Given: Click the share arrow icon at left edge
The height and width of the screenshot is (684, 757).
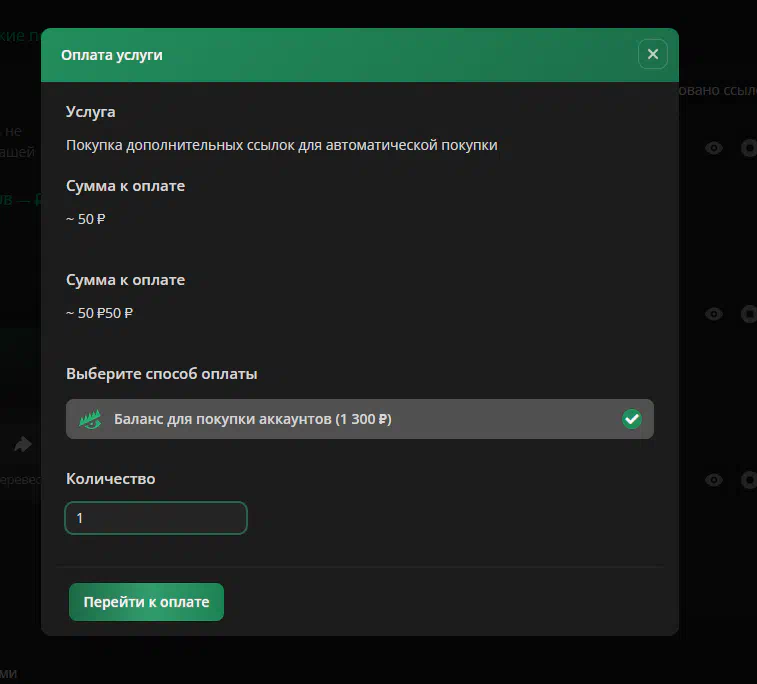Looking at the screenshot, I should pos(22,444).
